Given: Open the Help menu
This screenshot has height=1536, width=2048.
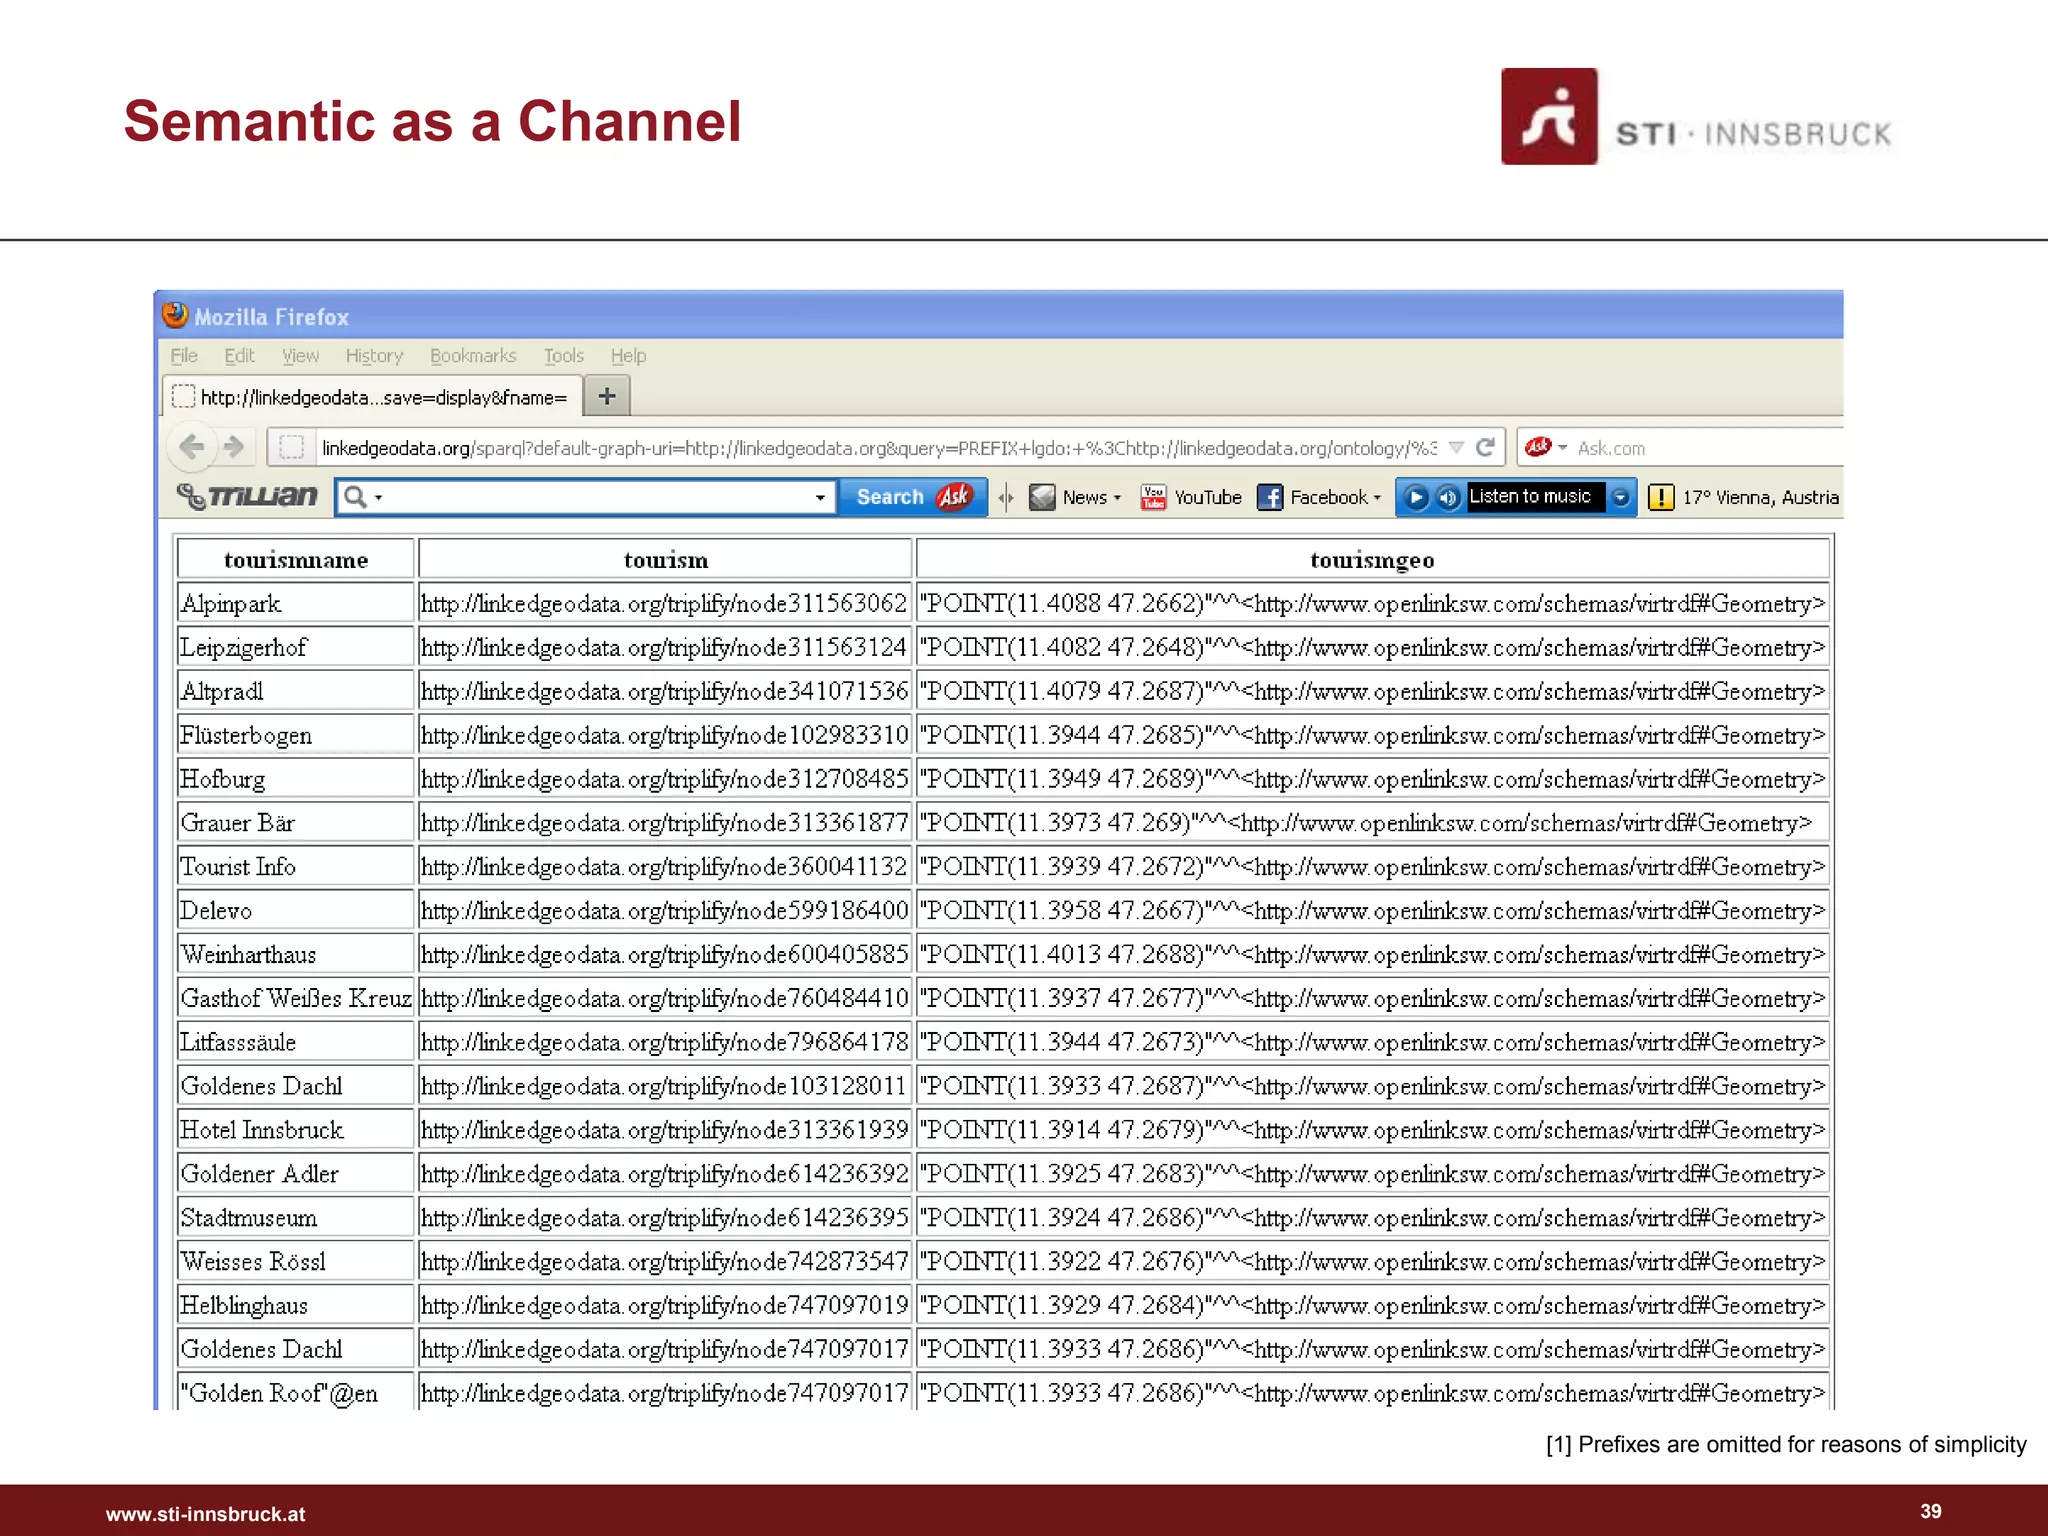Looking at the screenshot, I should click(x=628, y=355).
